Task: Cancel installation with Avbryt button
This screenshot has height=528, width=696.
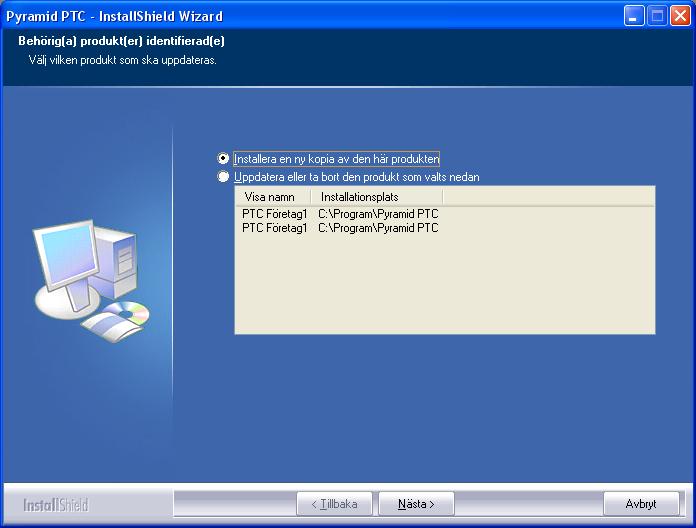Action: [641, 504]
